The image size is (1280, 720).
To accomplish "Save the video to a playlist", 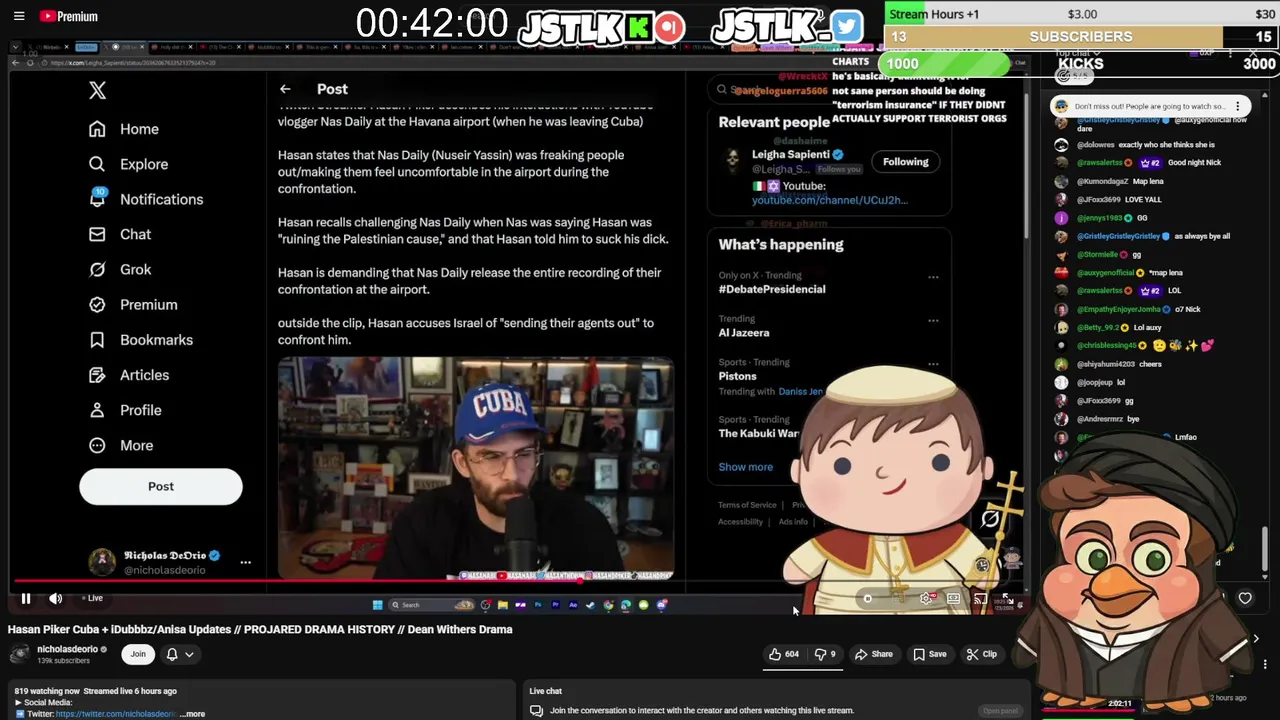I will (929, 654).
